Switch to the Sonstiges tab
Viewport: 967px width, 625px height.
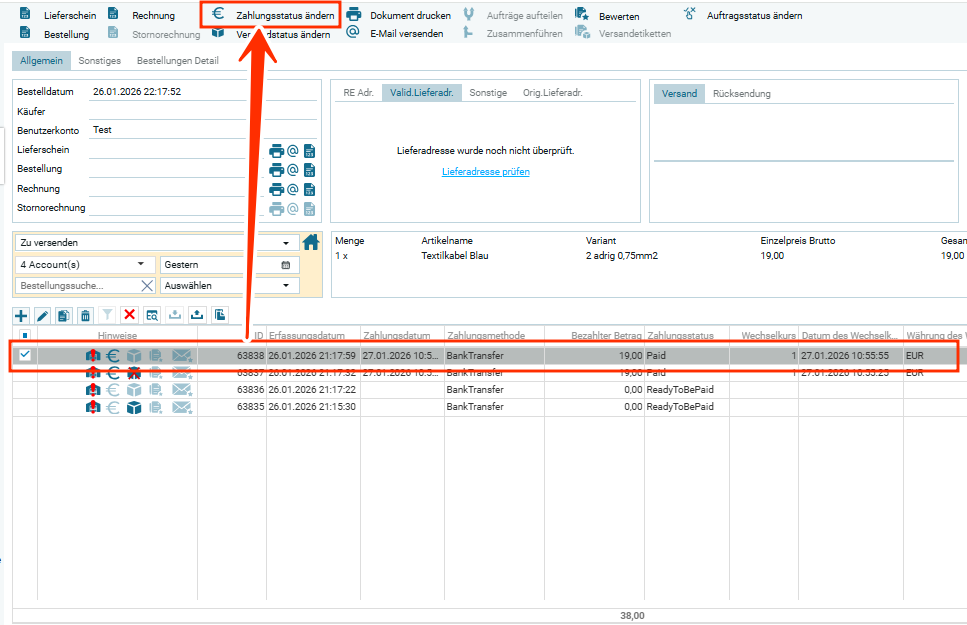click(99, 61)
